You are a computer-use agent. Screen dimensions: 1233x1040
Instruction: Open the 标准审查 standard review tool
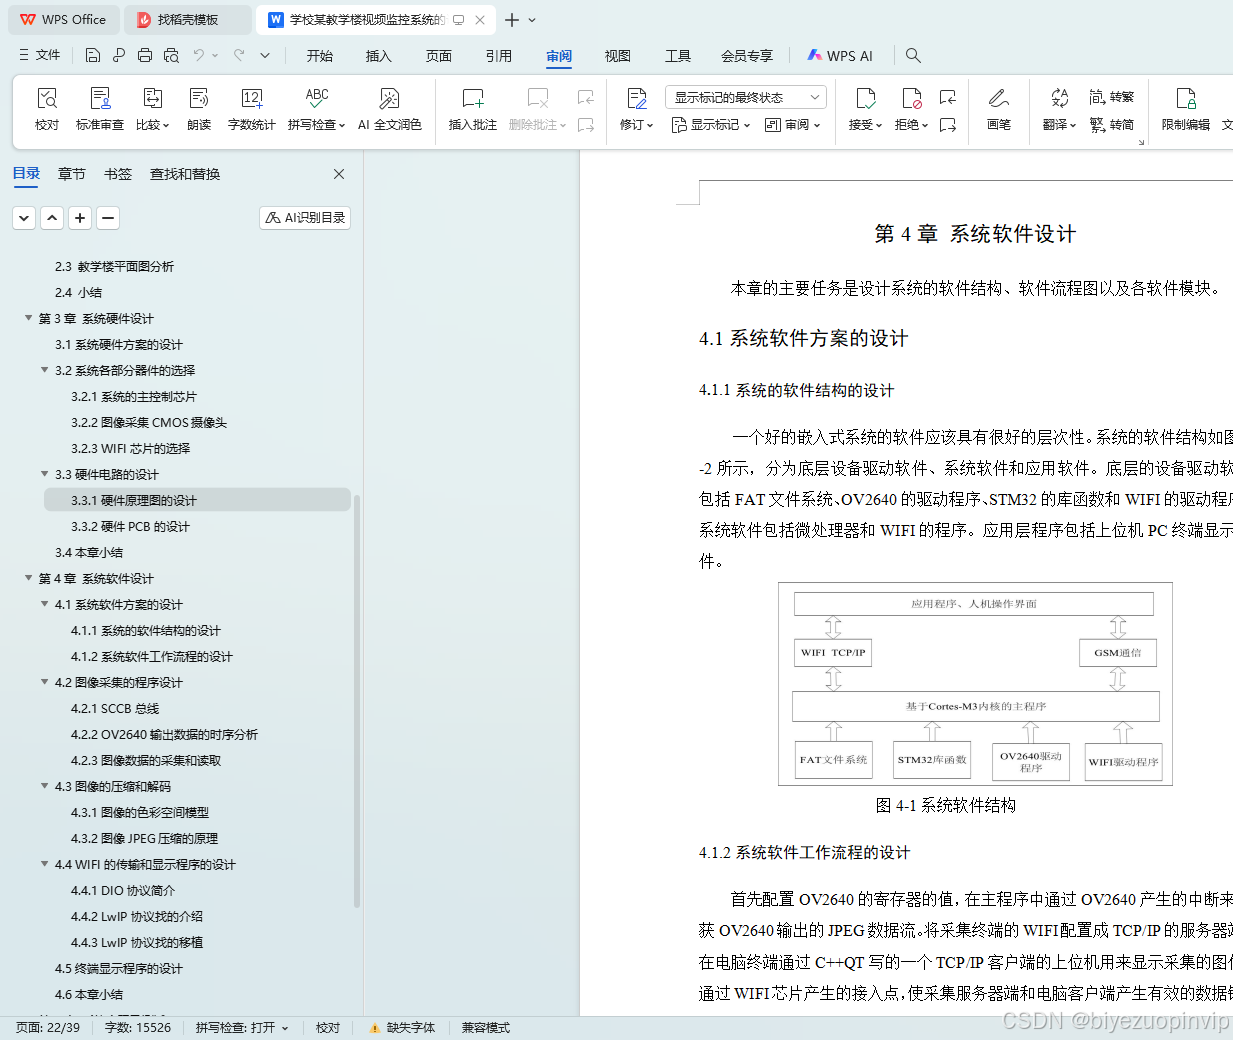click(100, 109)
